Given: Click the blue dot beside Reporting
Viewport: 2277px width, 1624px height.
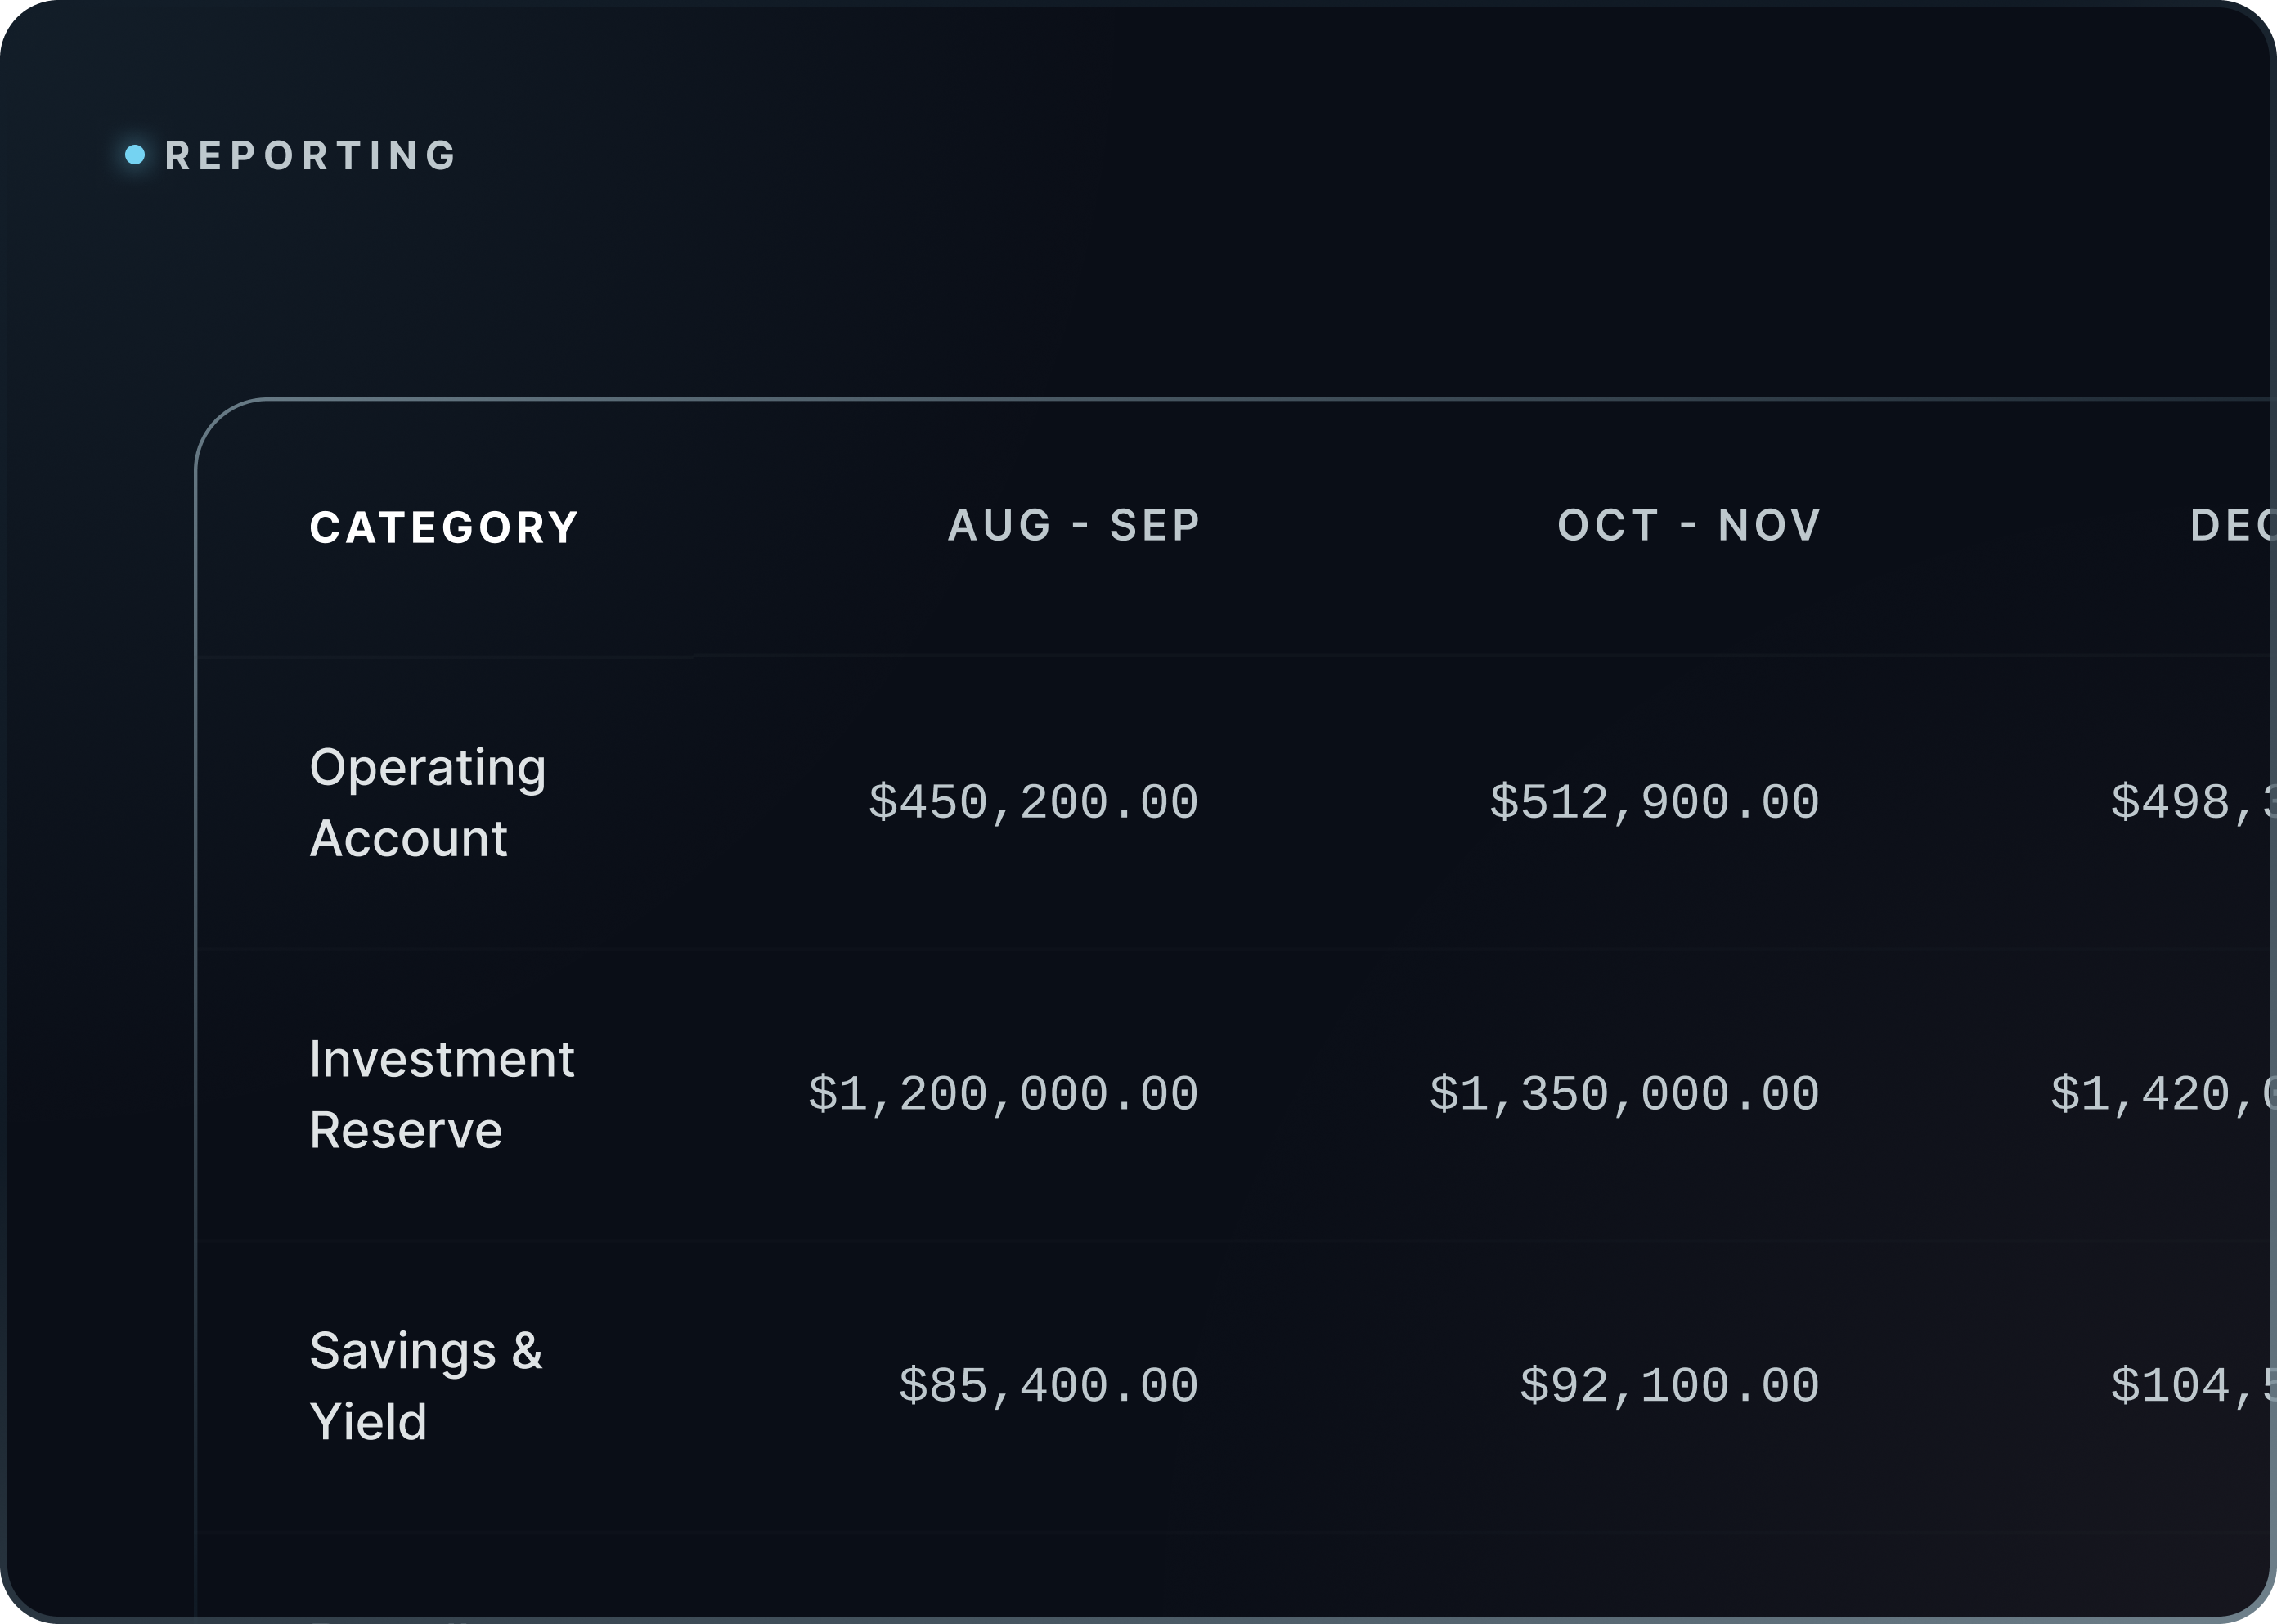Looking at the screenshot, I should [x=135, y=155].
